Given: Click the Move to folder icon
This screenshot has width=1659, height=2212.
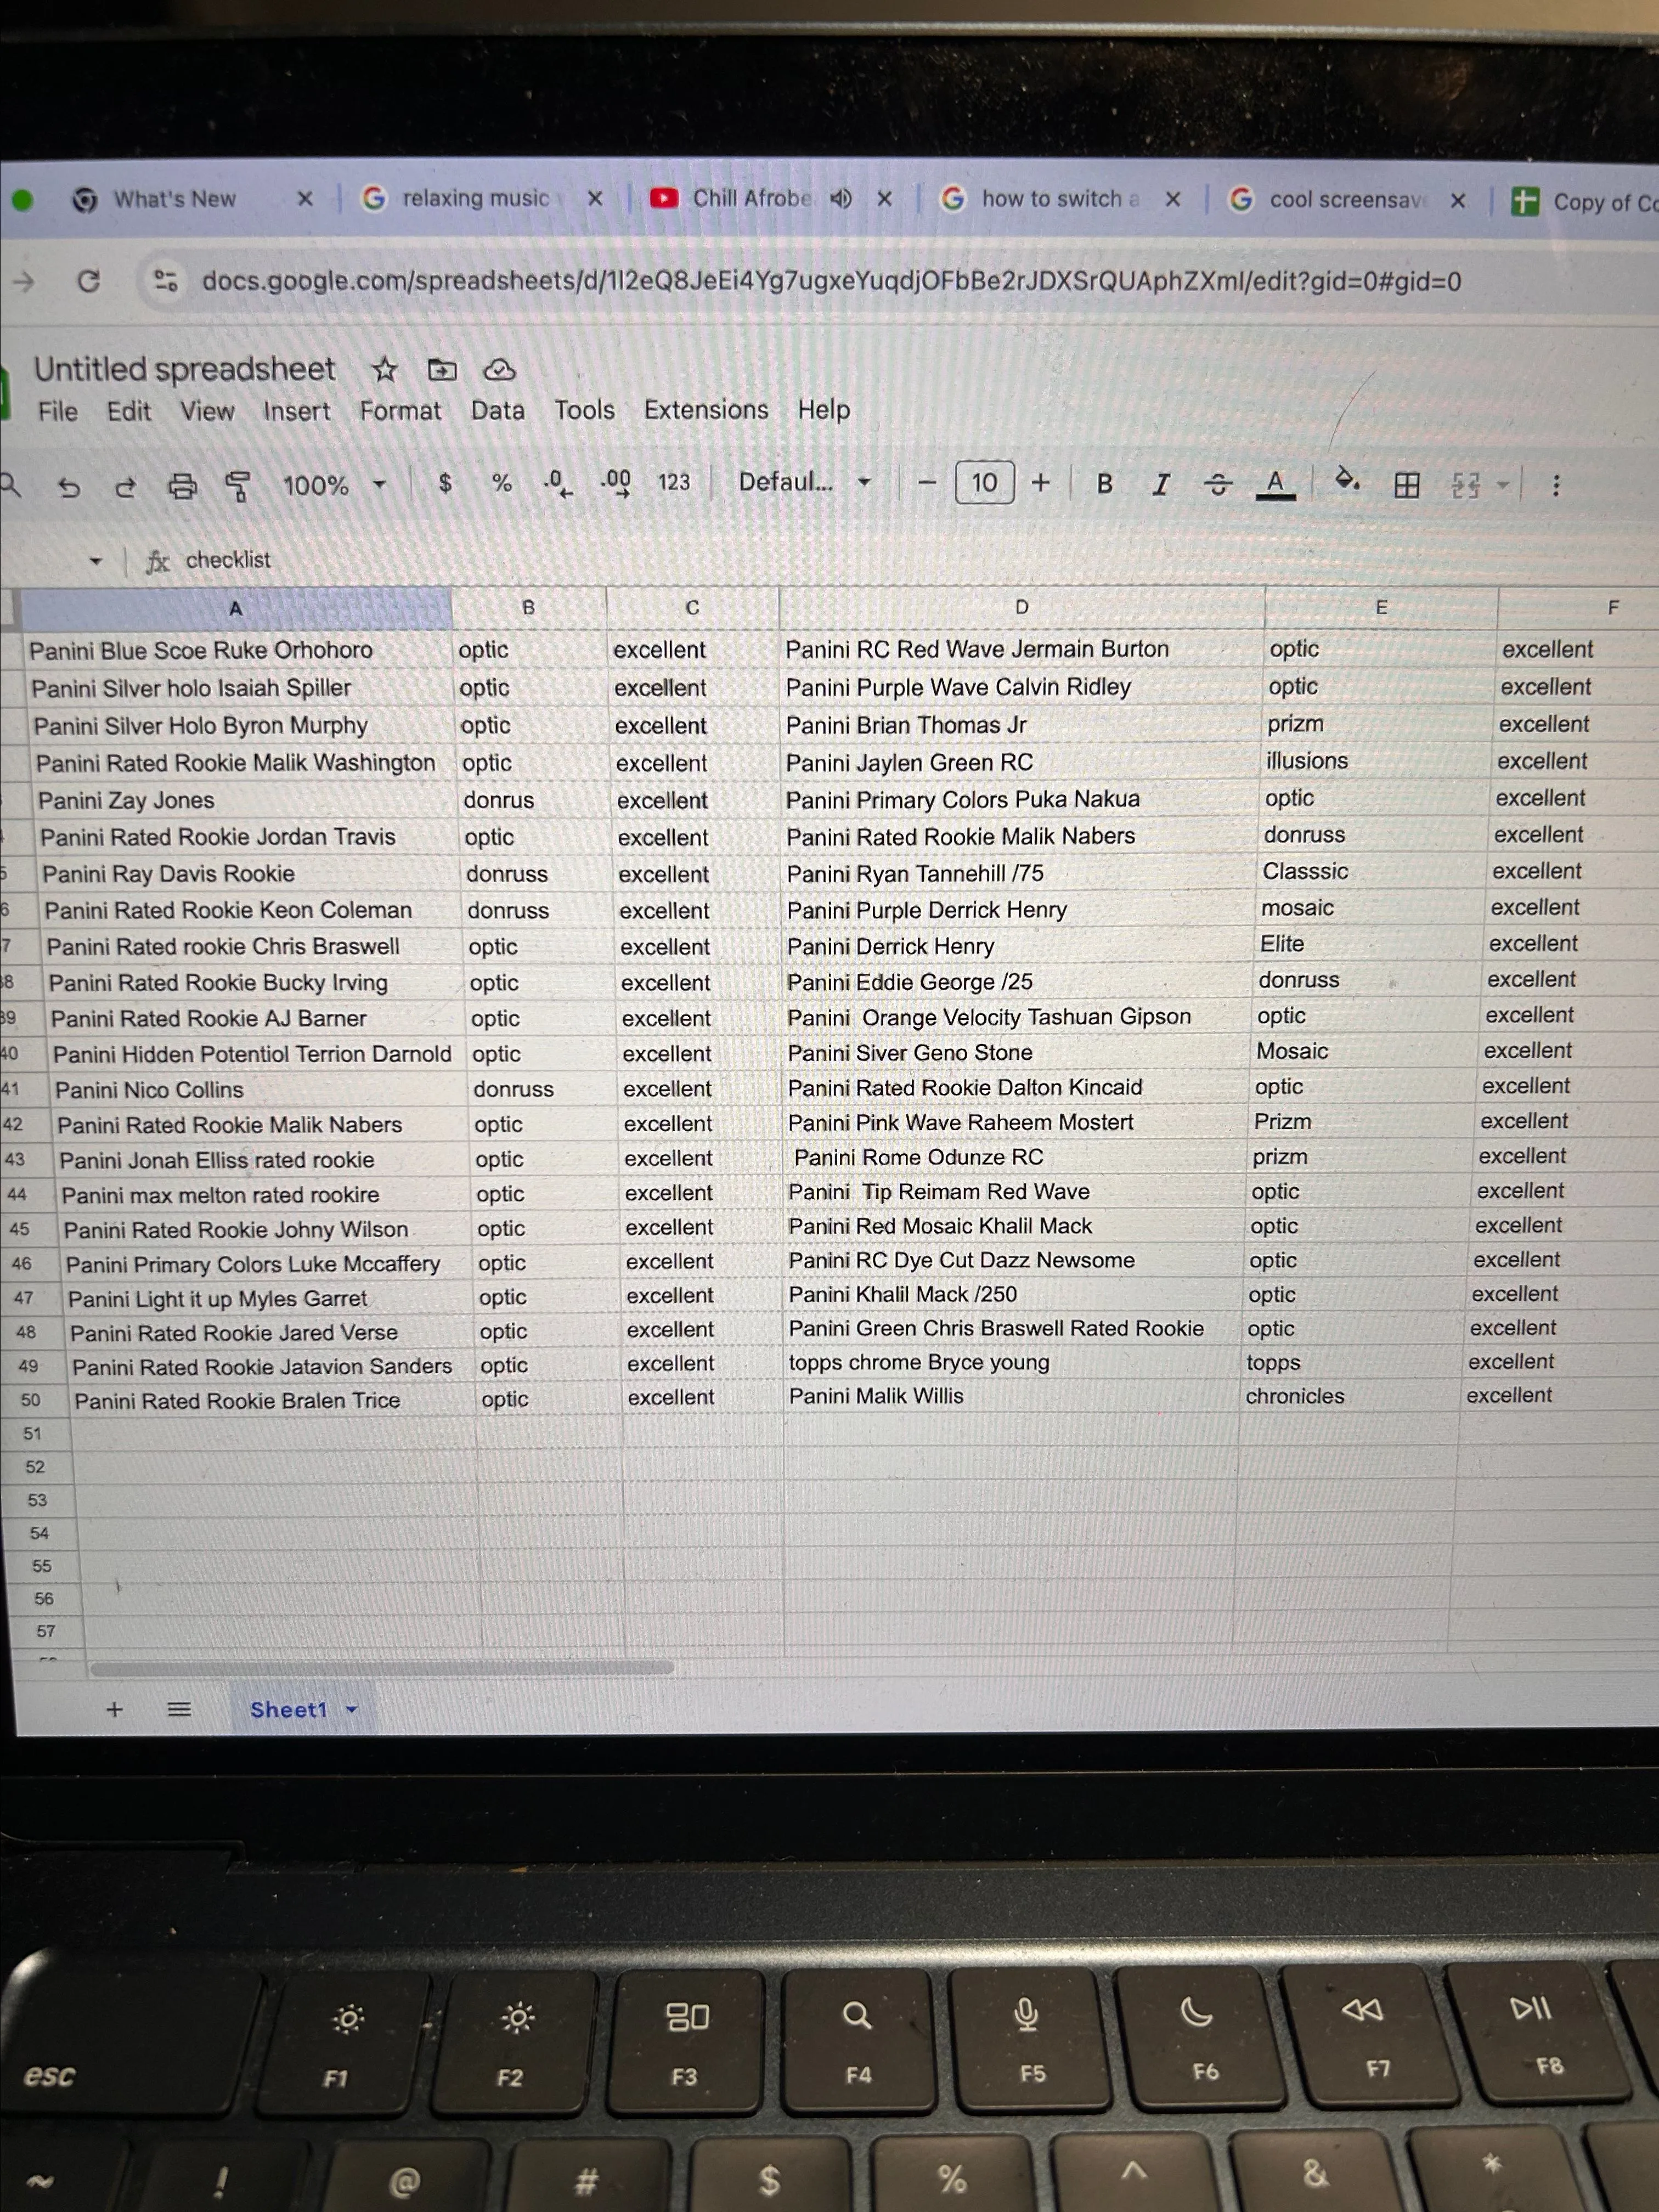Looking at the screenshot, I should point(442,370).
